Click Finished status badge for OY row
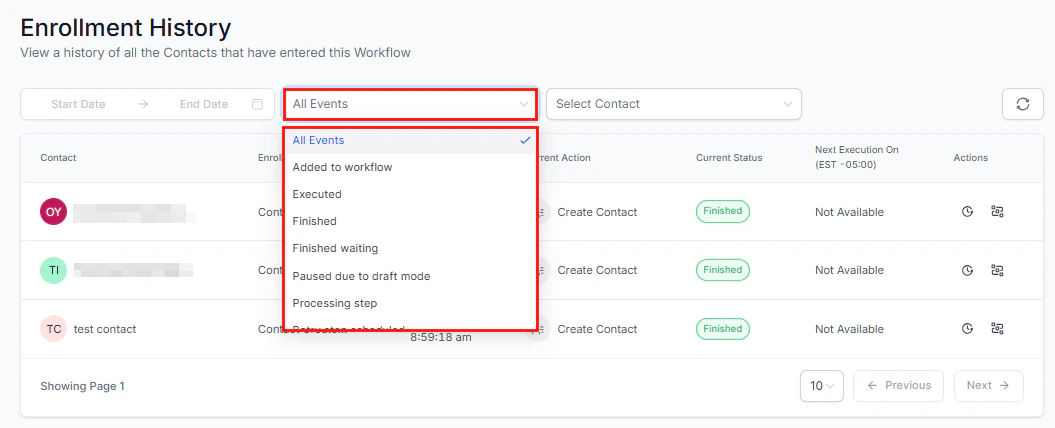 (723, 211)
